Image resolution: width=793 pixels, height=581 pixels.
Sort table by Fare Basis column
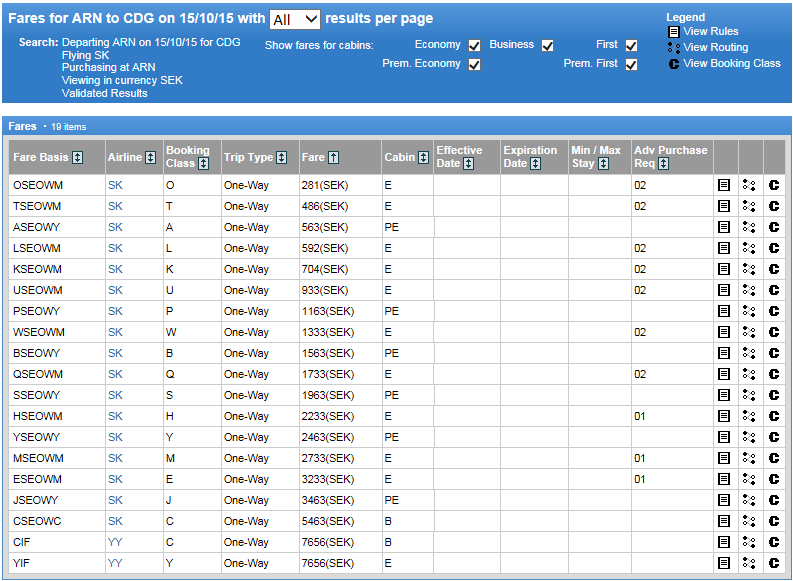(77, 157)
